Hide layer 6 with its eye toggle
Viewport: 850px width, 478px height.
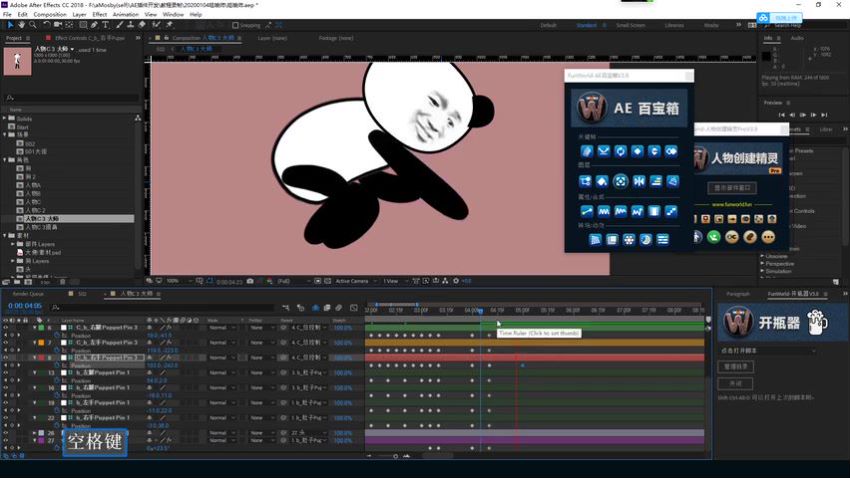(x=6, y=327)
